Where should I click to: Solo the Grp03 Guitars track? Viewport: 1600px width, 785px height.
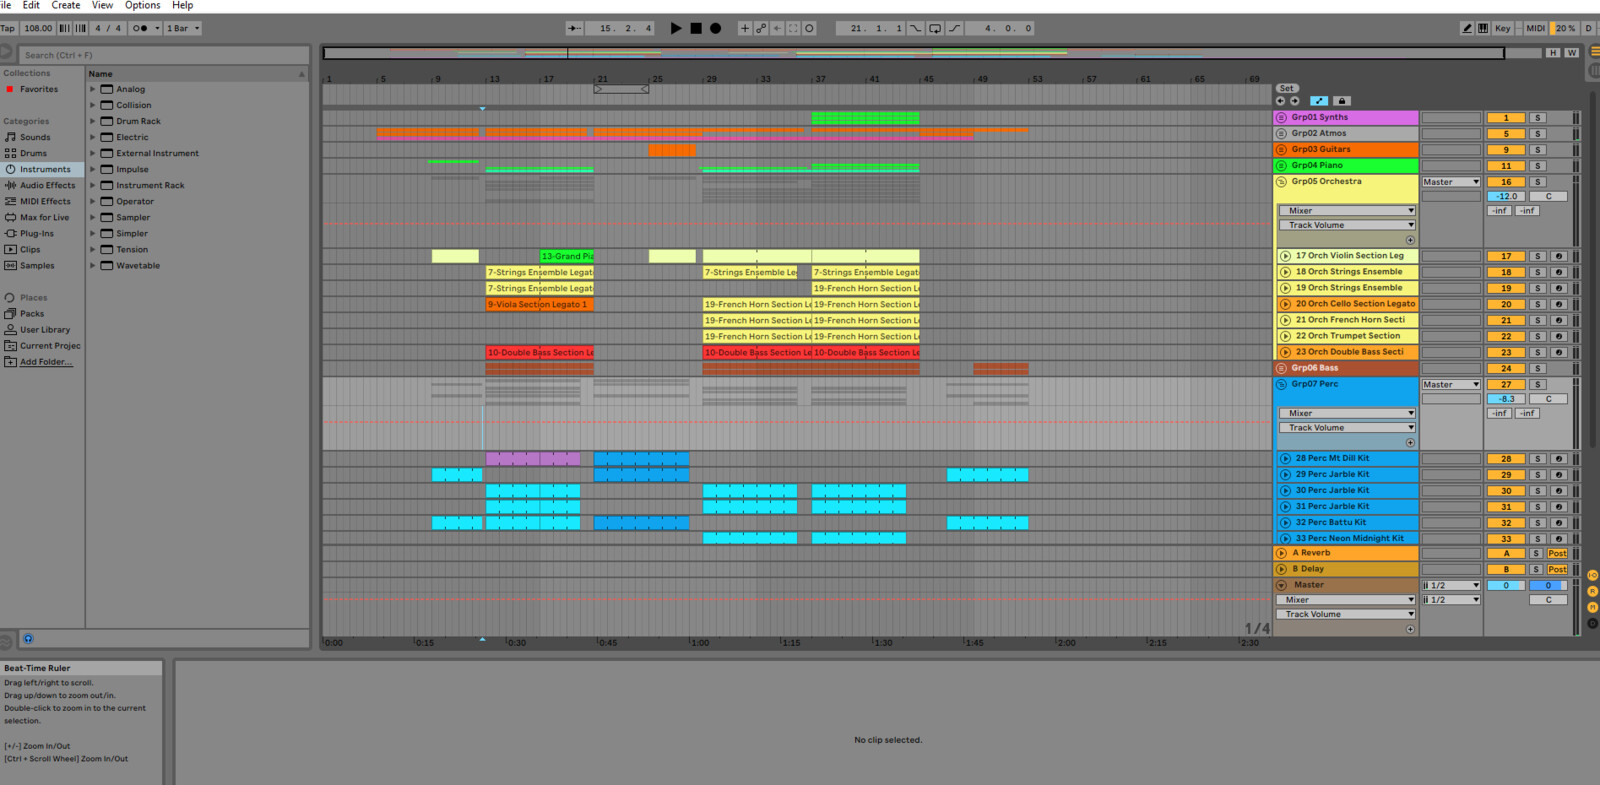pos(1538,150)
